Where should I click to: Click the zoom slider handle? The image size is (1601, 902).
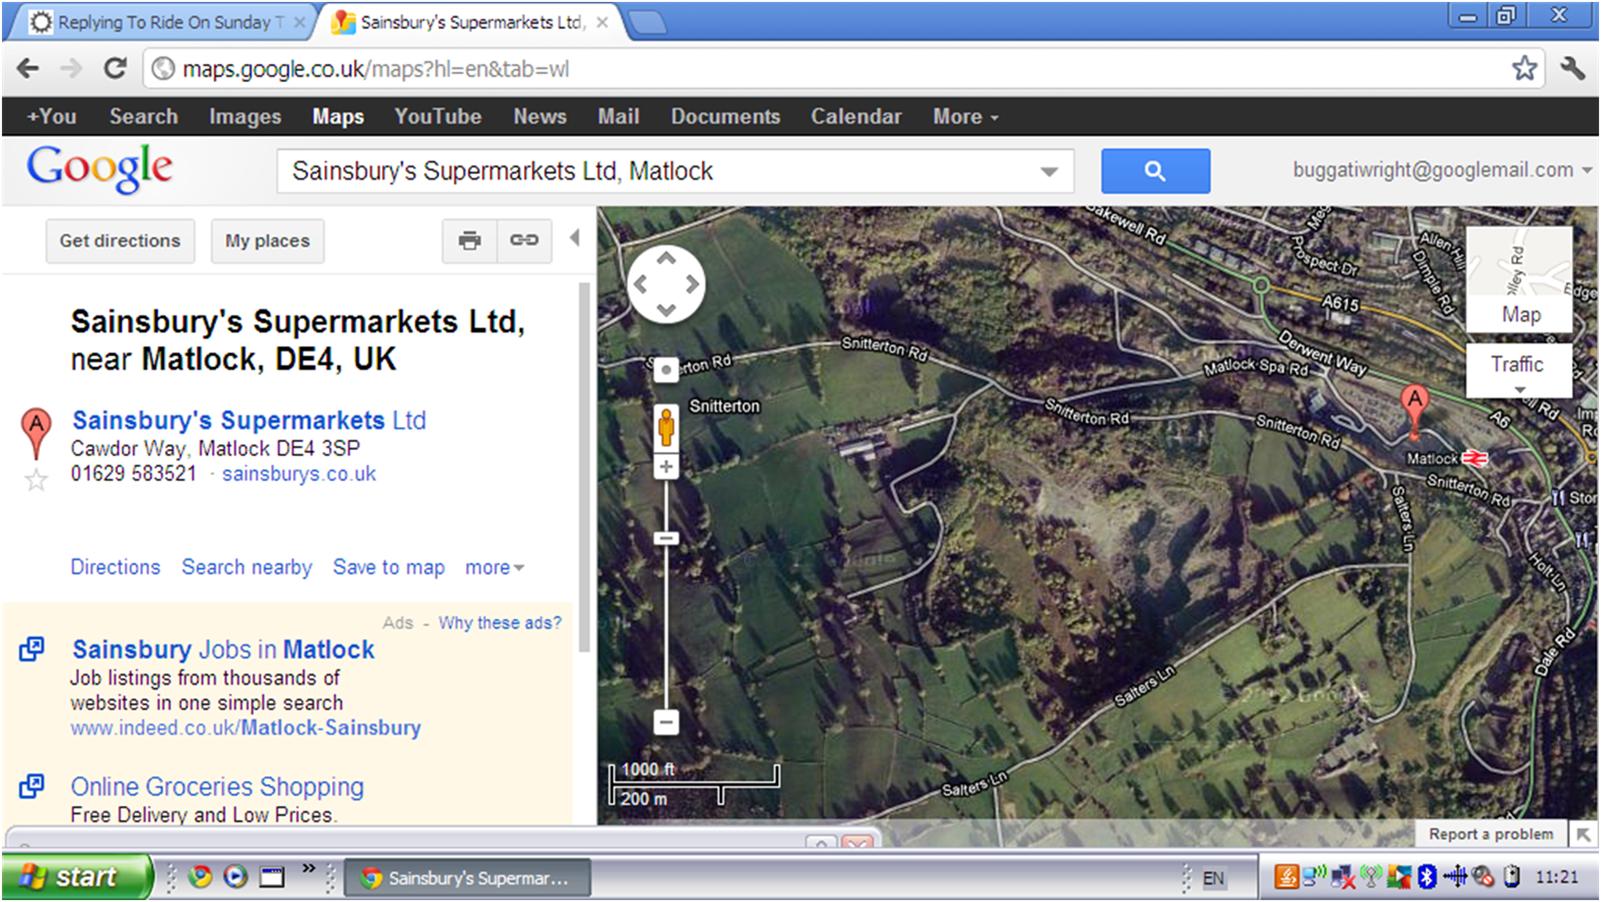pos(666,538)
